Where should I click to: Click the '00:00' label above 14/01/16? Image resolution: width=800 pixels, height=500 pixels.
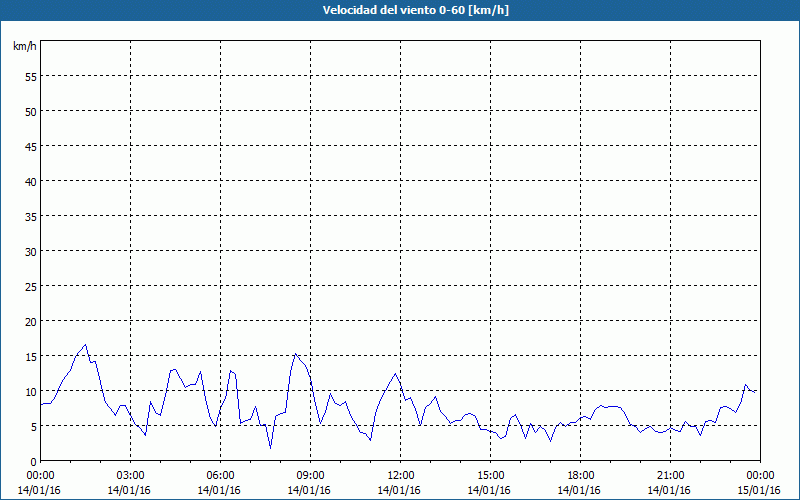pyautogui.click(x=40, y=476)
